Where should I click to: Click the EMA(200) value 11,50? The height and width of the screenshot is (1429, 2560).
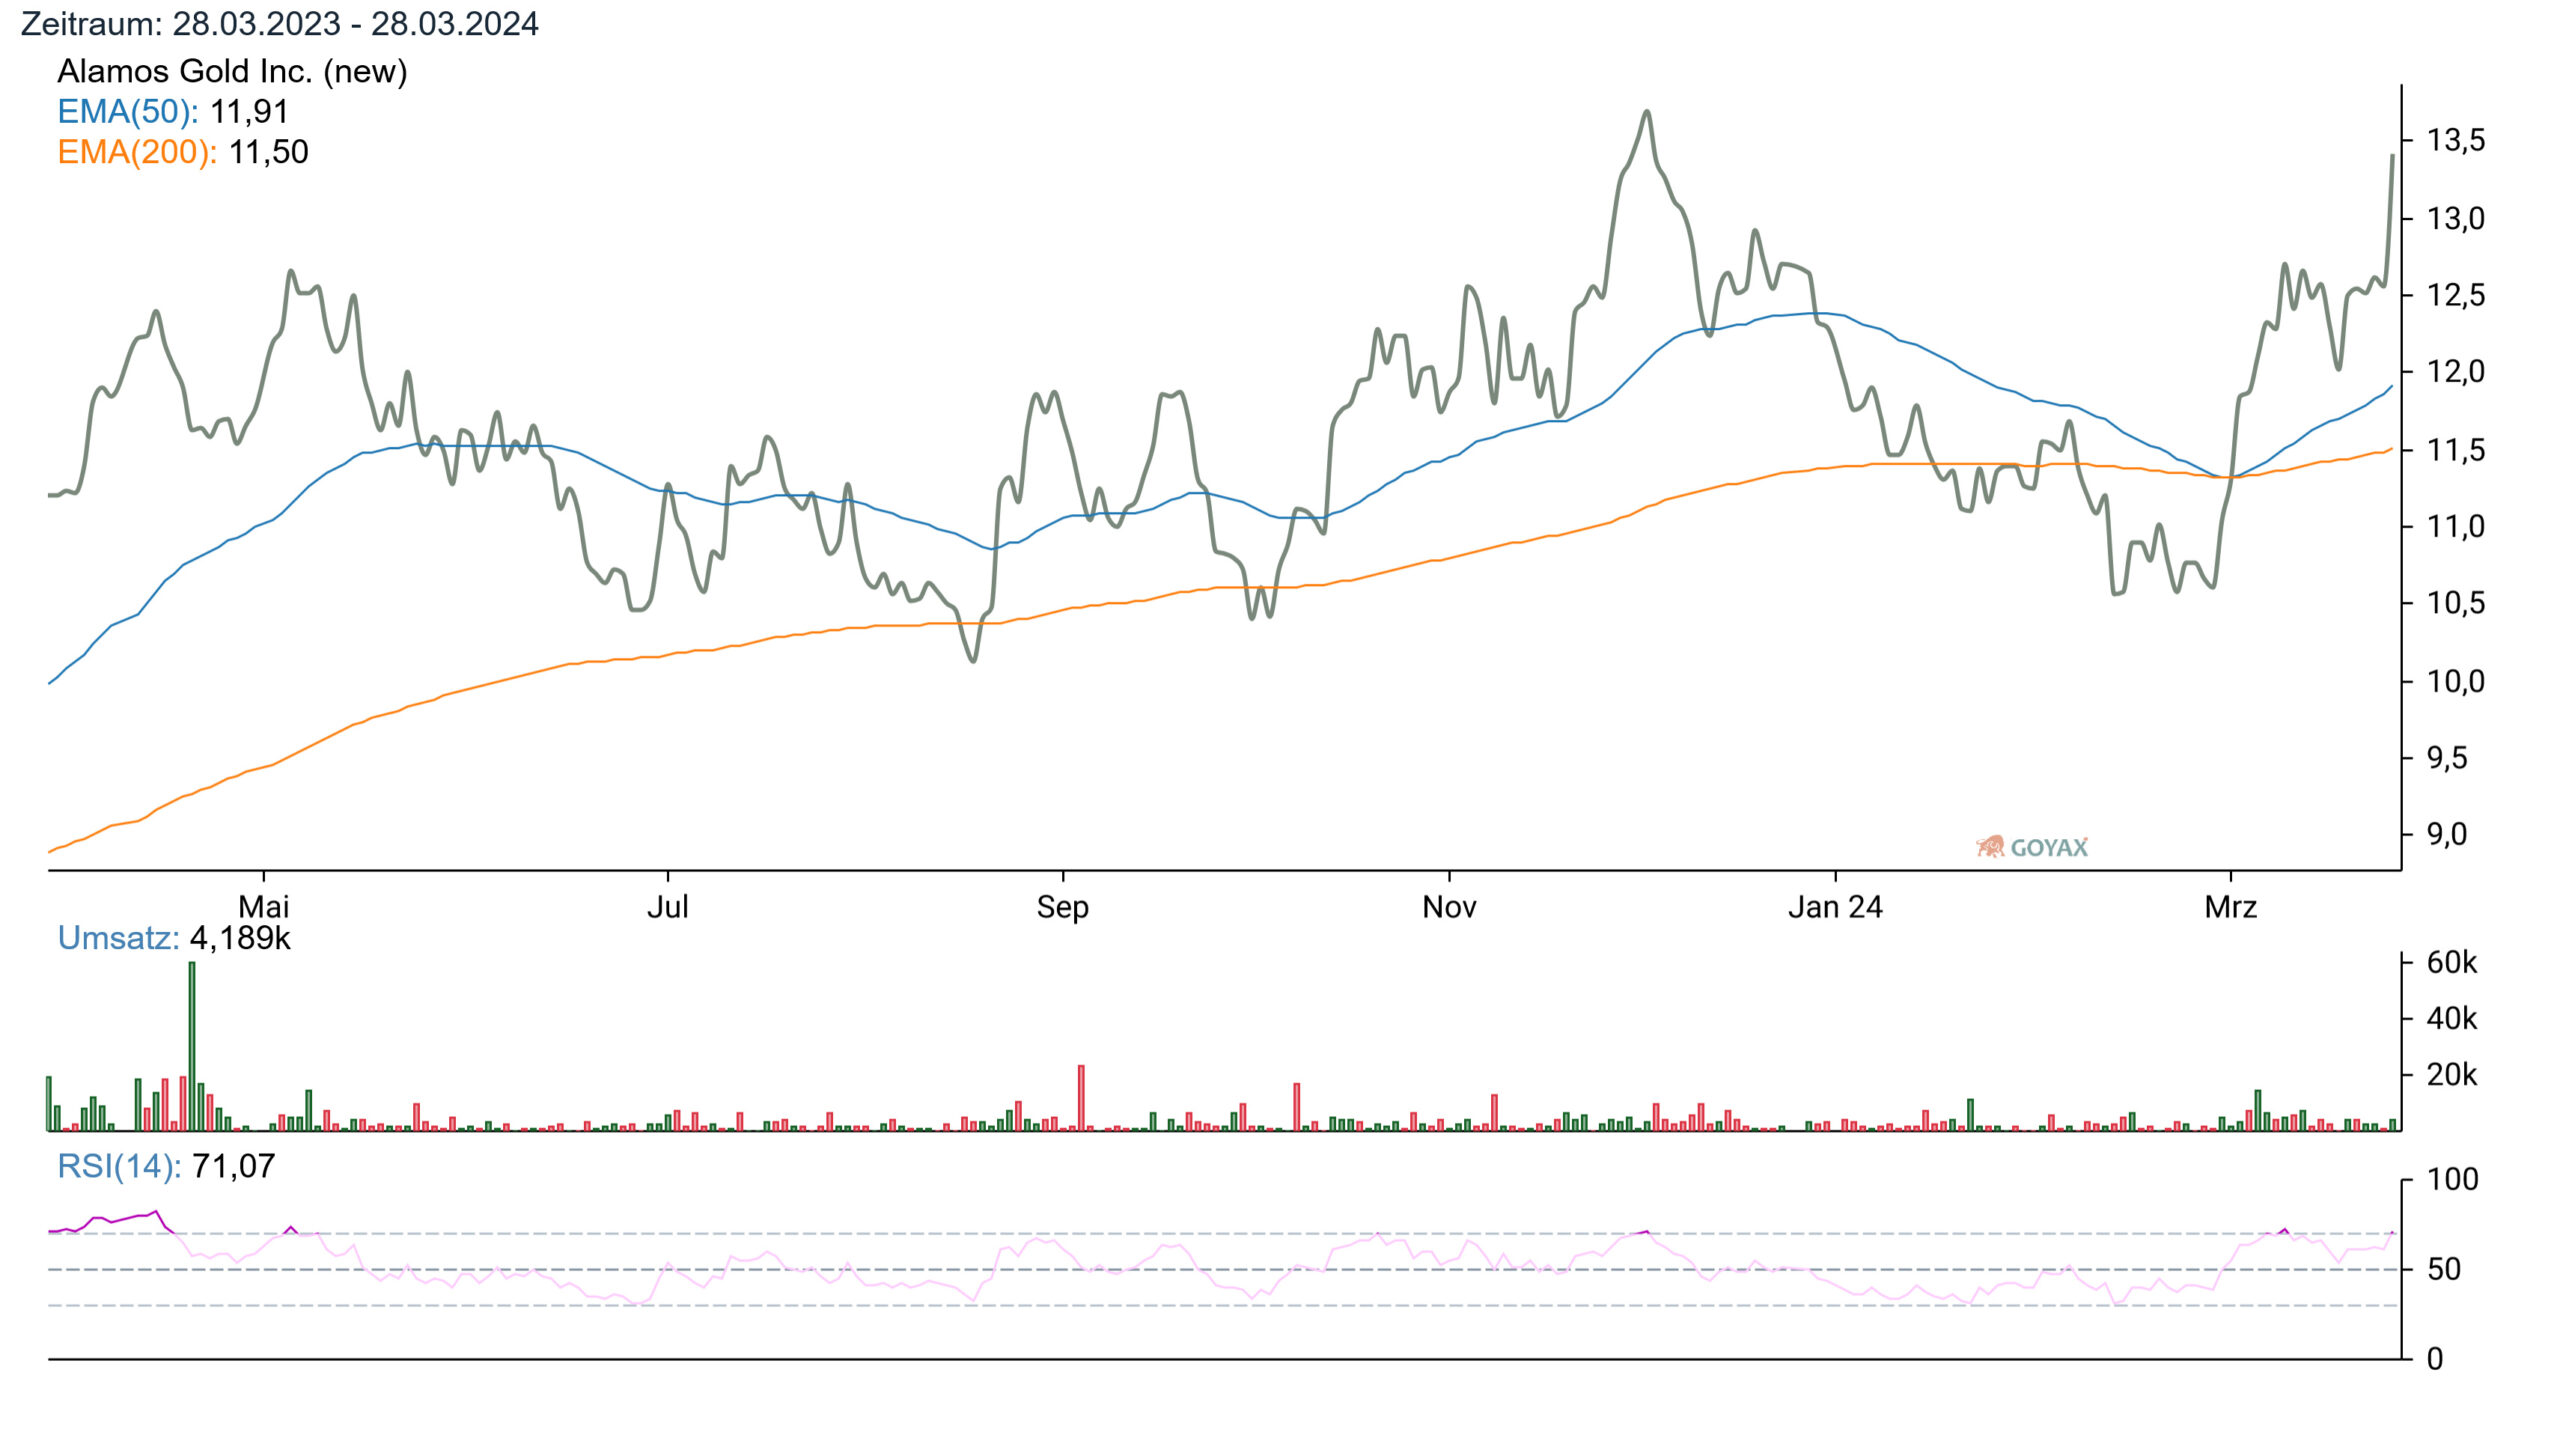269,152
